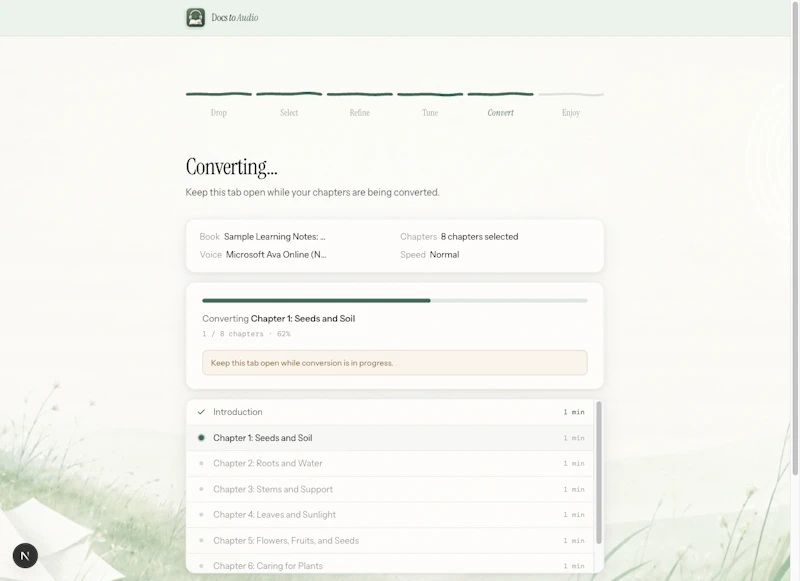This screenshot has height=581, width=800.
Task: Click the page vertical scrollbar
Action: [x=795, y=239]
